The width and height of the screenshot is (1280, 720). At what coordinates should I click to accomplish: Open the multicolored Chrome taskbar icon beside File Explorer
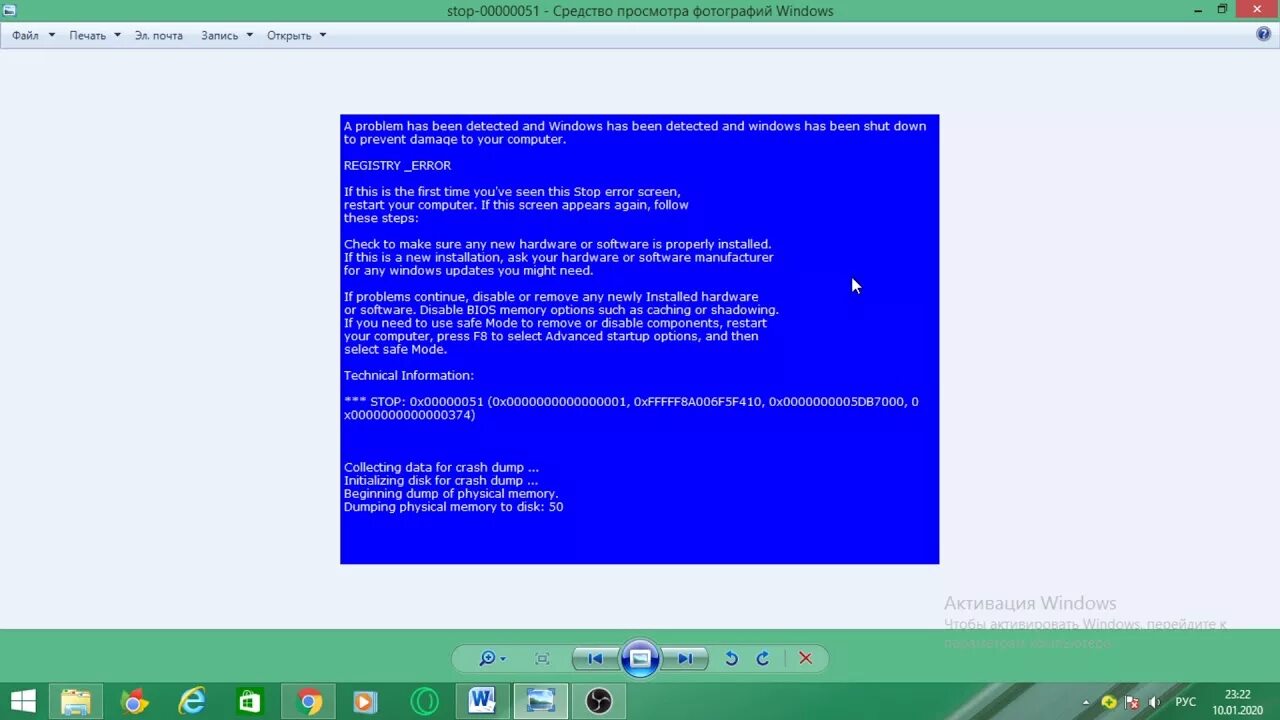[133, 702]
